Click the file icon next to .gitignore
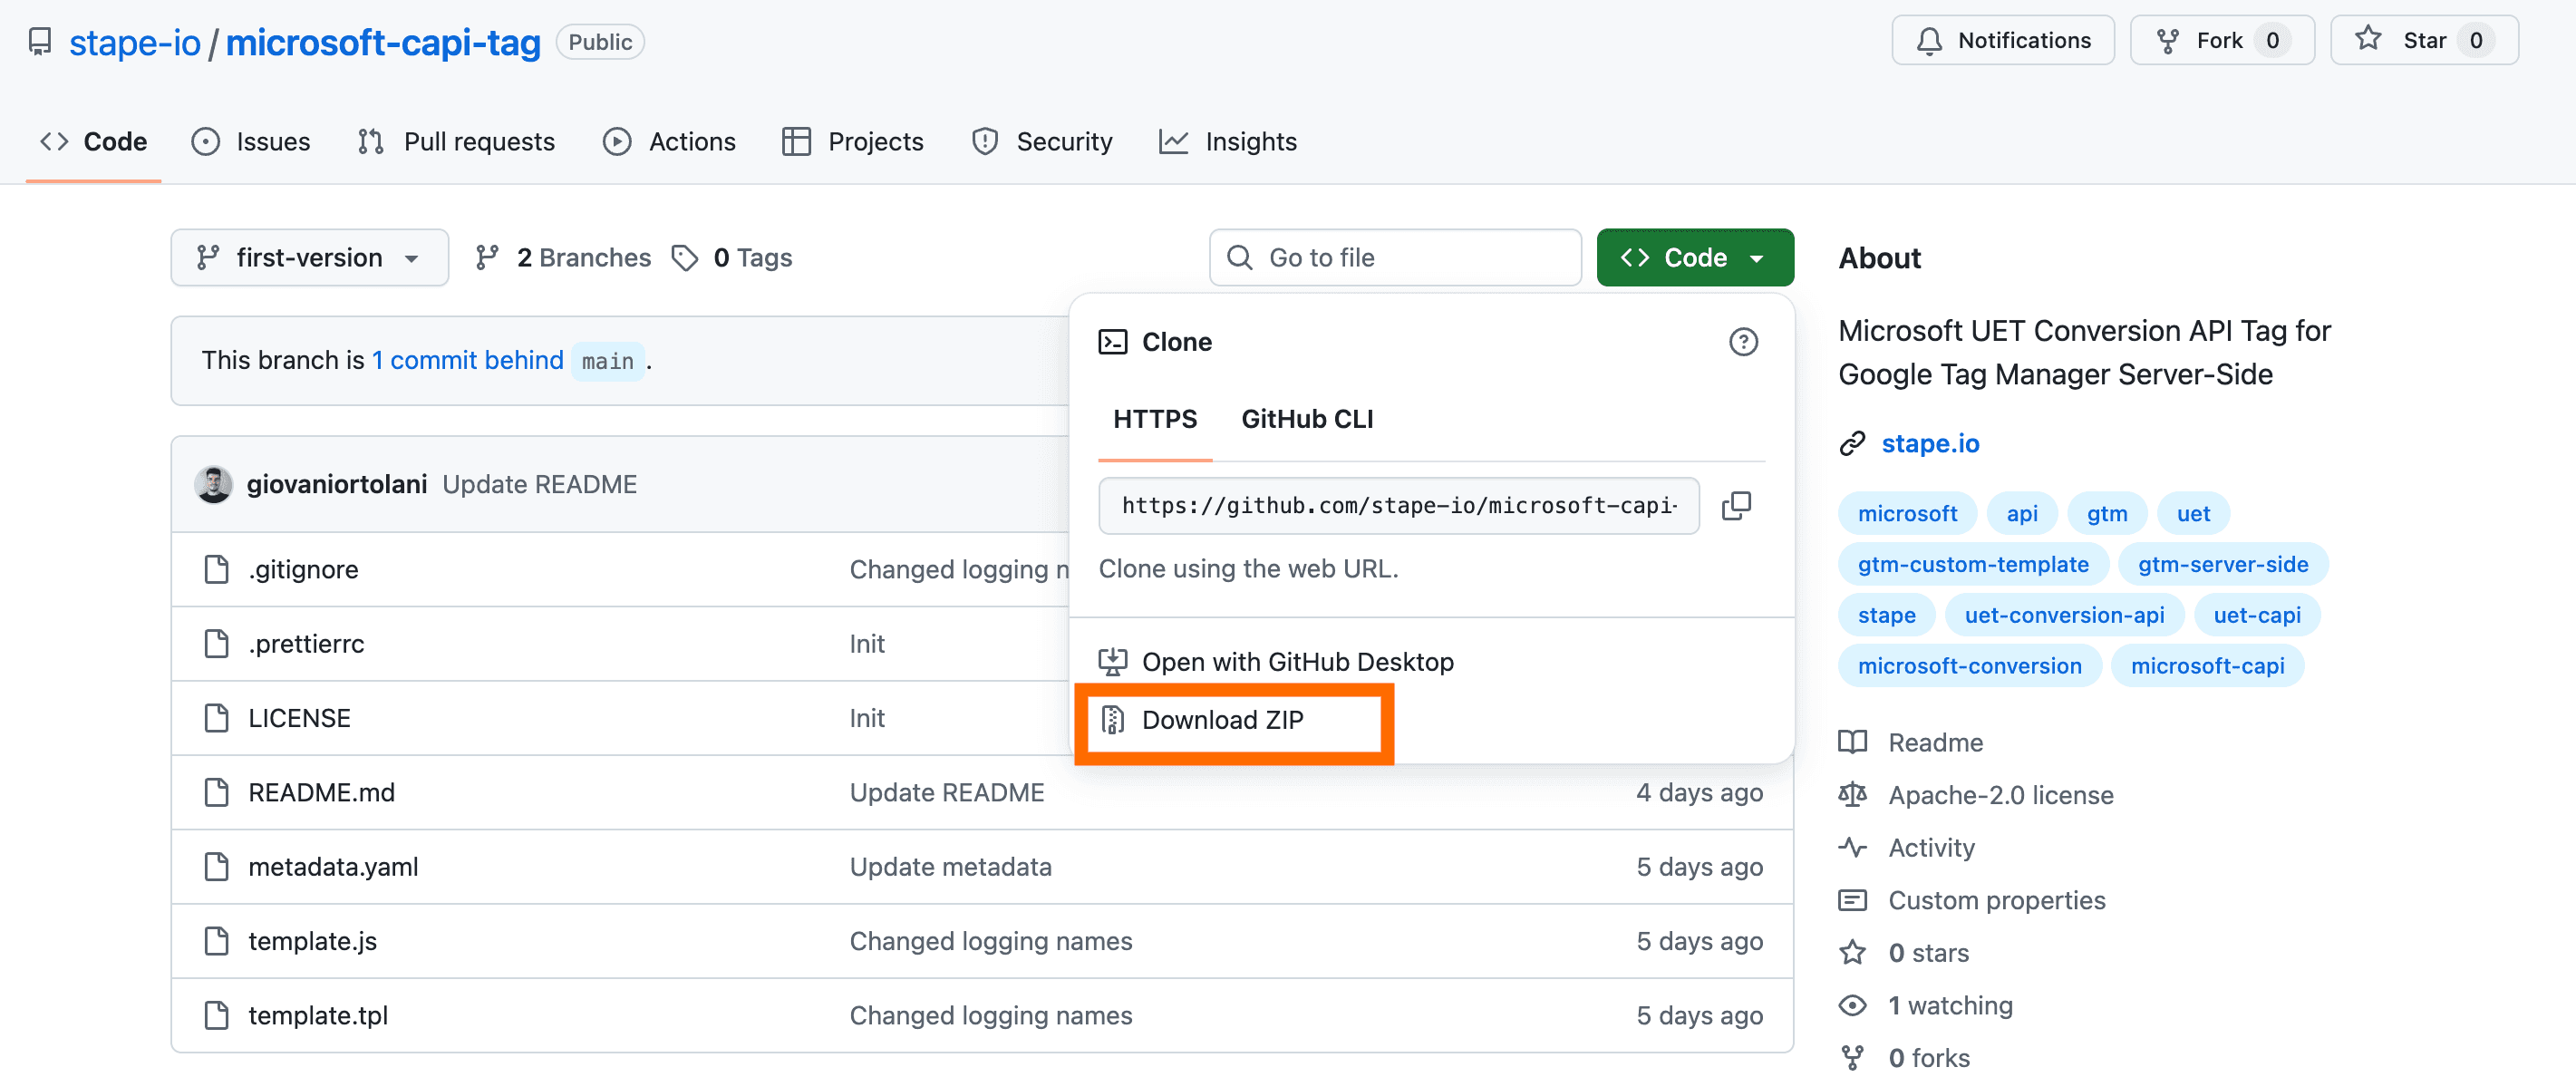Image resolution: width=2576 pixels, height=1077 pixels. pyautogui.click(x=216, y=569)
